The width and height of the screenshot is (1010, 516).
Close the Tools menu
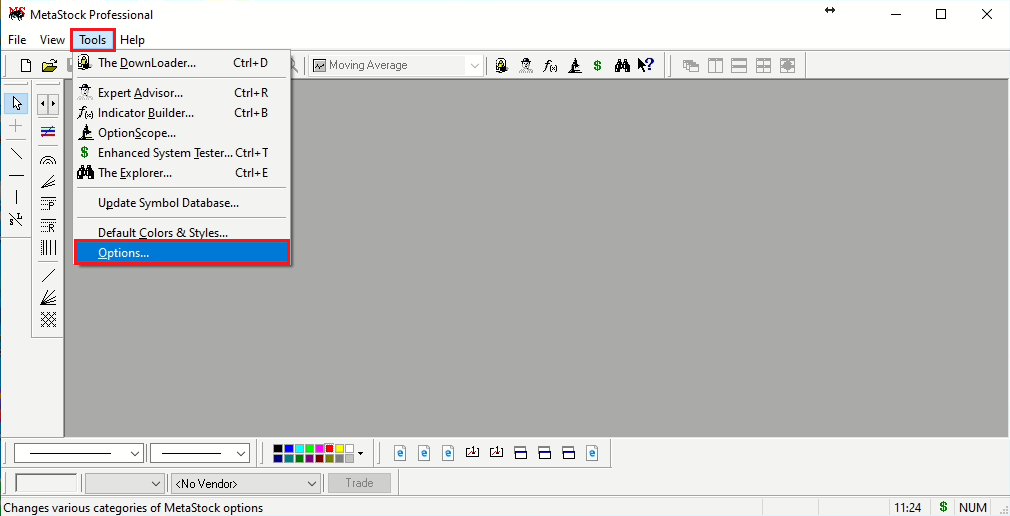pos(93,40)
